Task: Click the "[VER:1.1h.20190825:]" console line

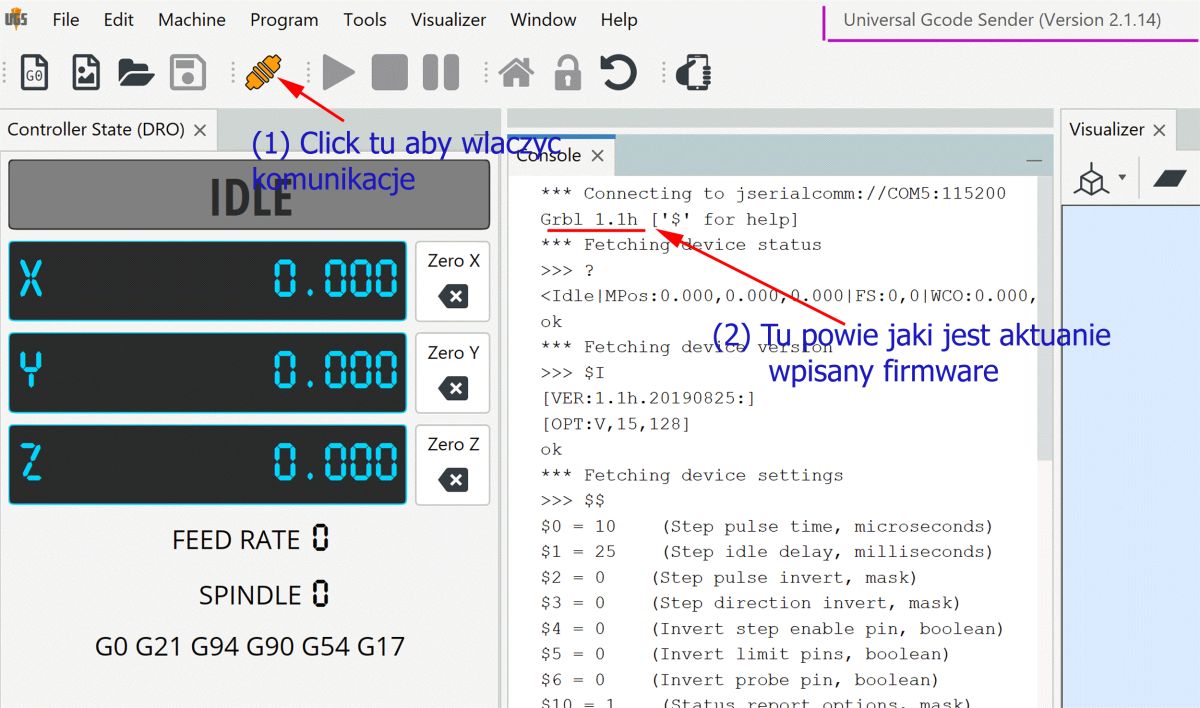Action: coord(648,398)
